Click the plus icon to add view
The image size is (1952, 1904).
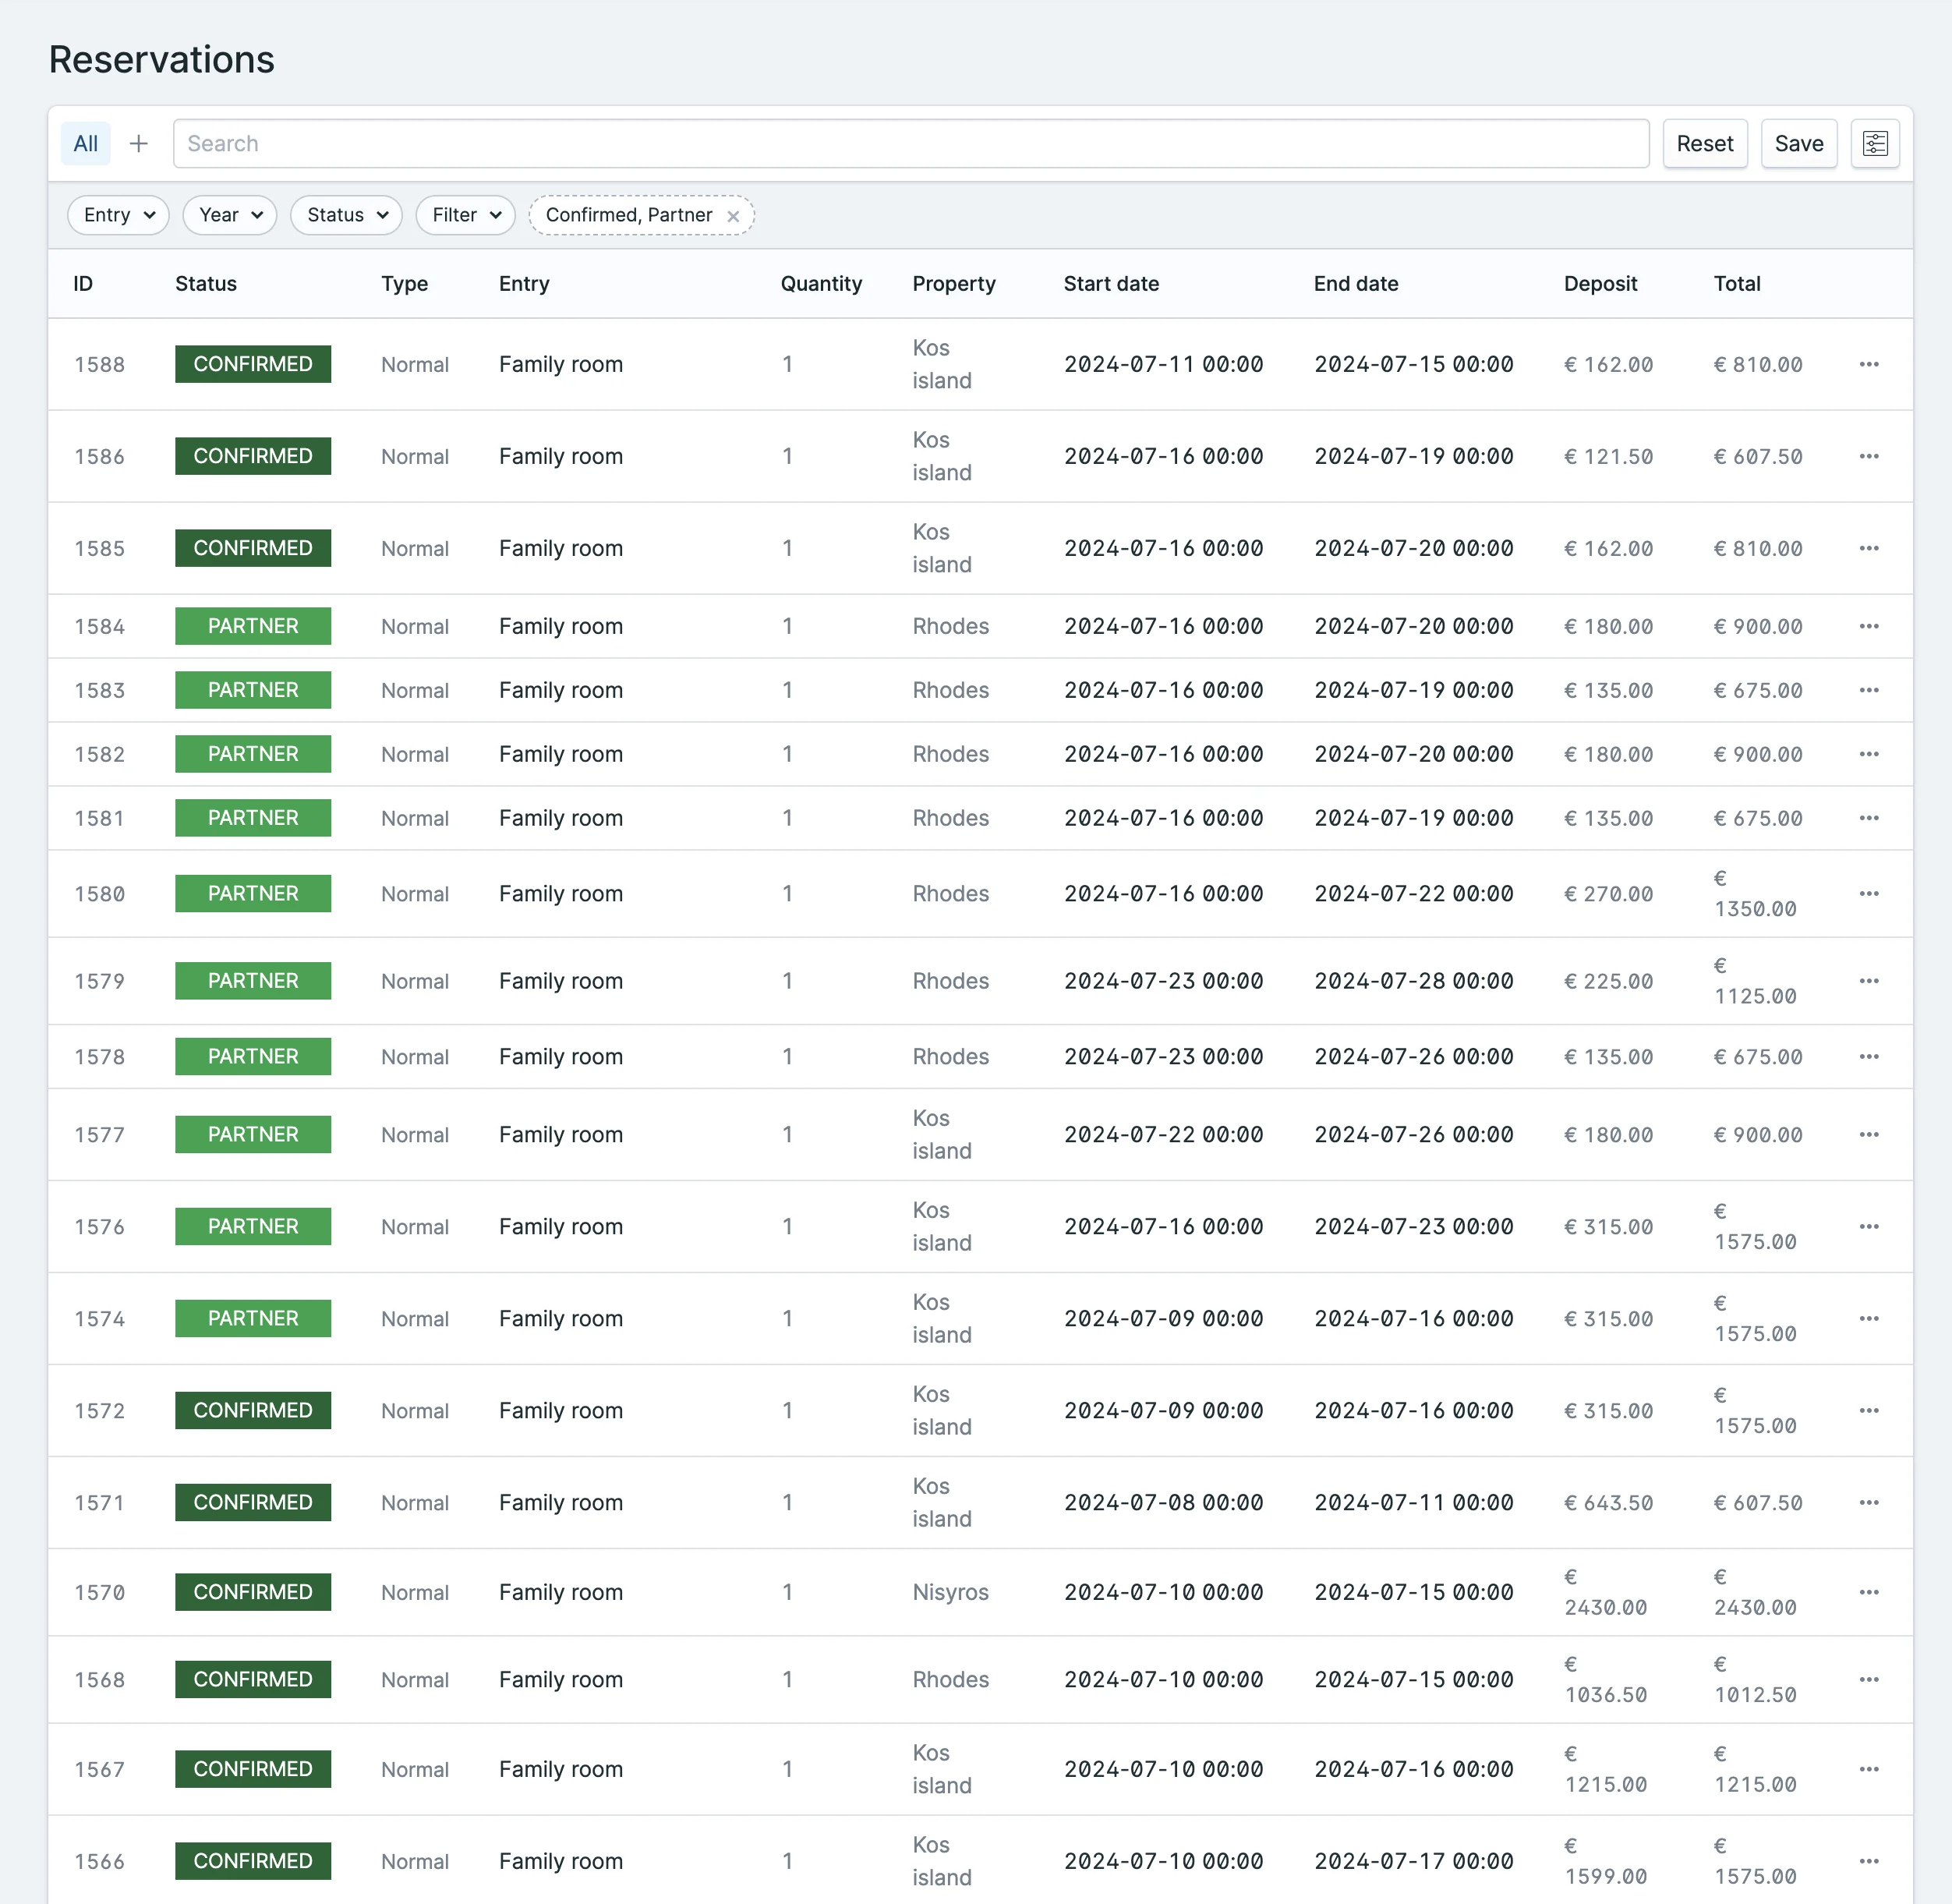click(x=139, y=144)
